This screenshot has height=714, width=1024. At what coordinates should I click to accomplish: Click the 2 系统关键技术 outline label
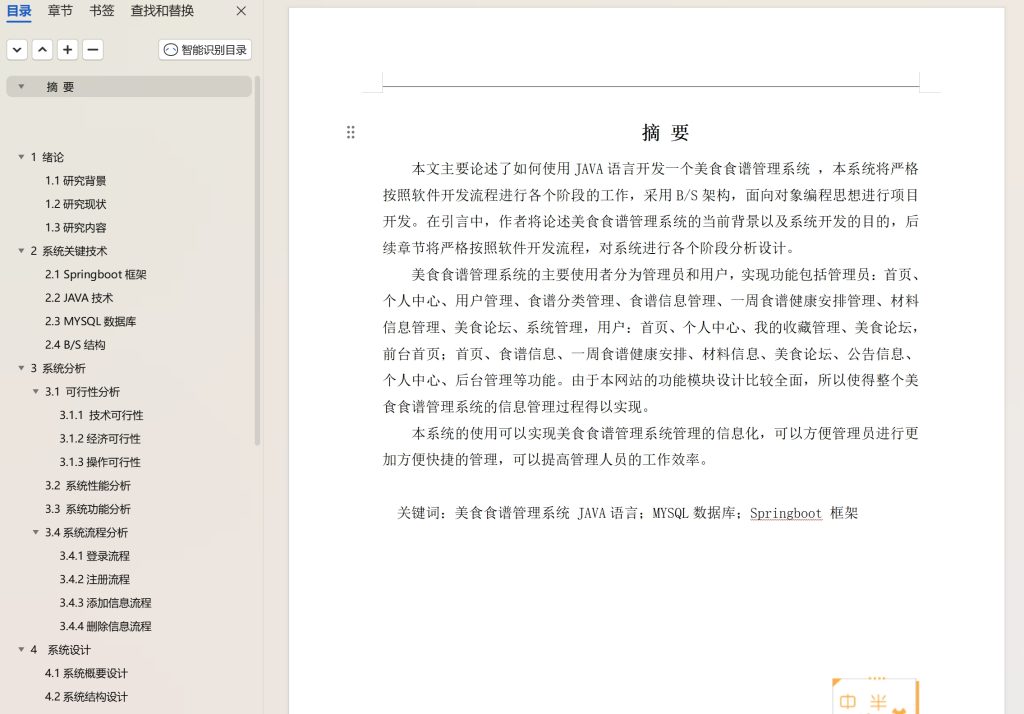point(69,251)
